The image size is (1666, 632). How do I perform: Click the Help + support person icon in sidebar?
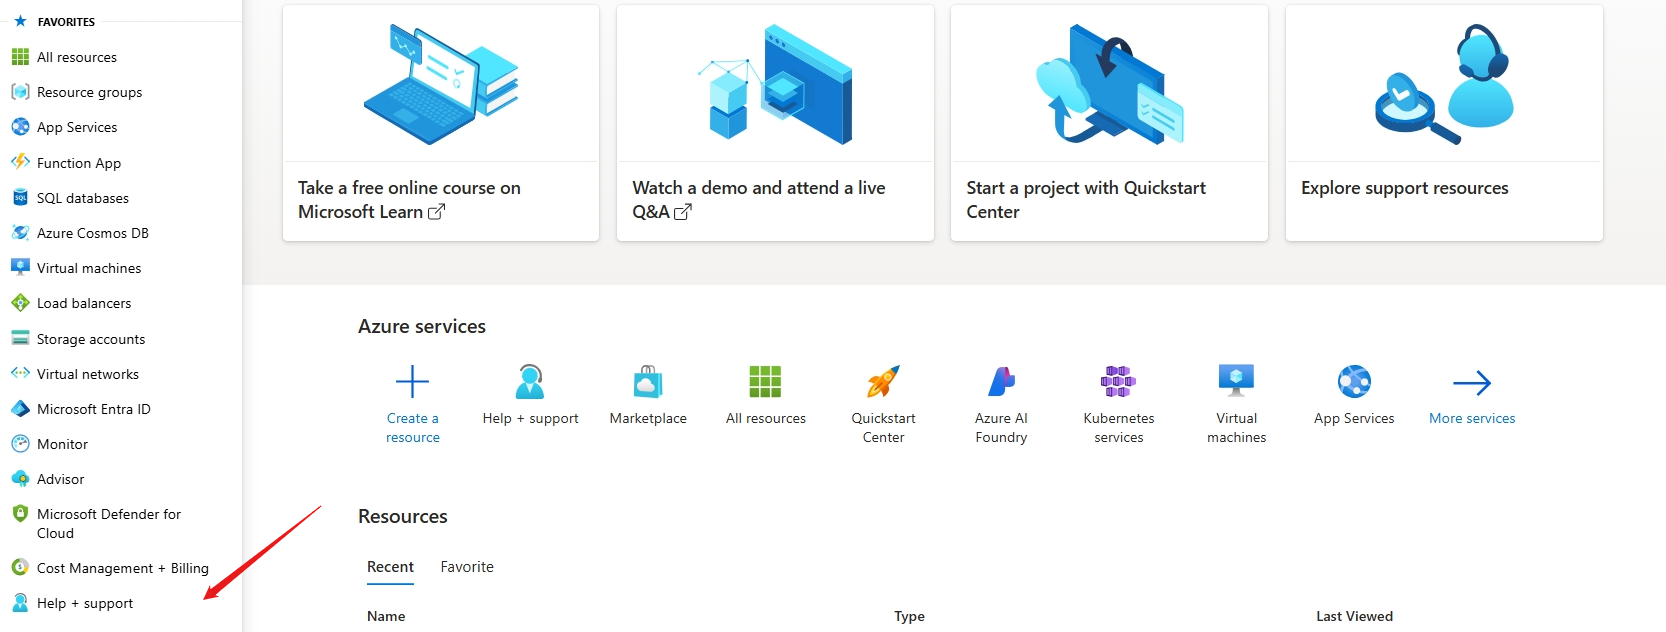tap(20, 602)
